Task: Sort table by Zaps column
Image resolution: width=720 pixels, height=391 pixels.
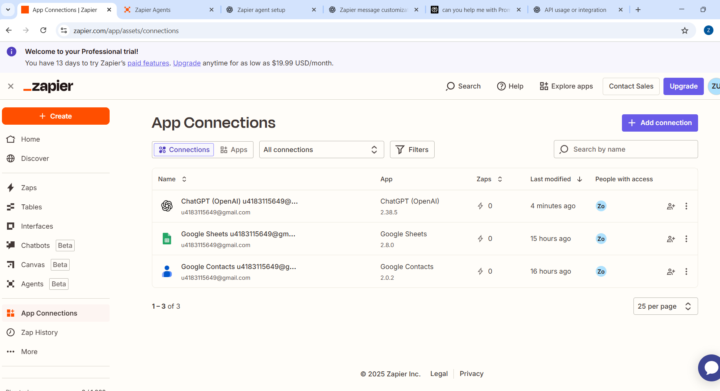Action: 489,179
